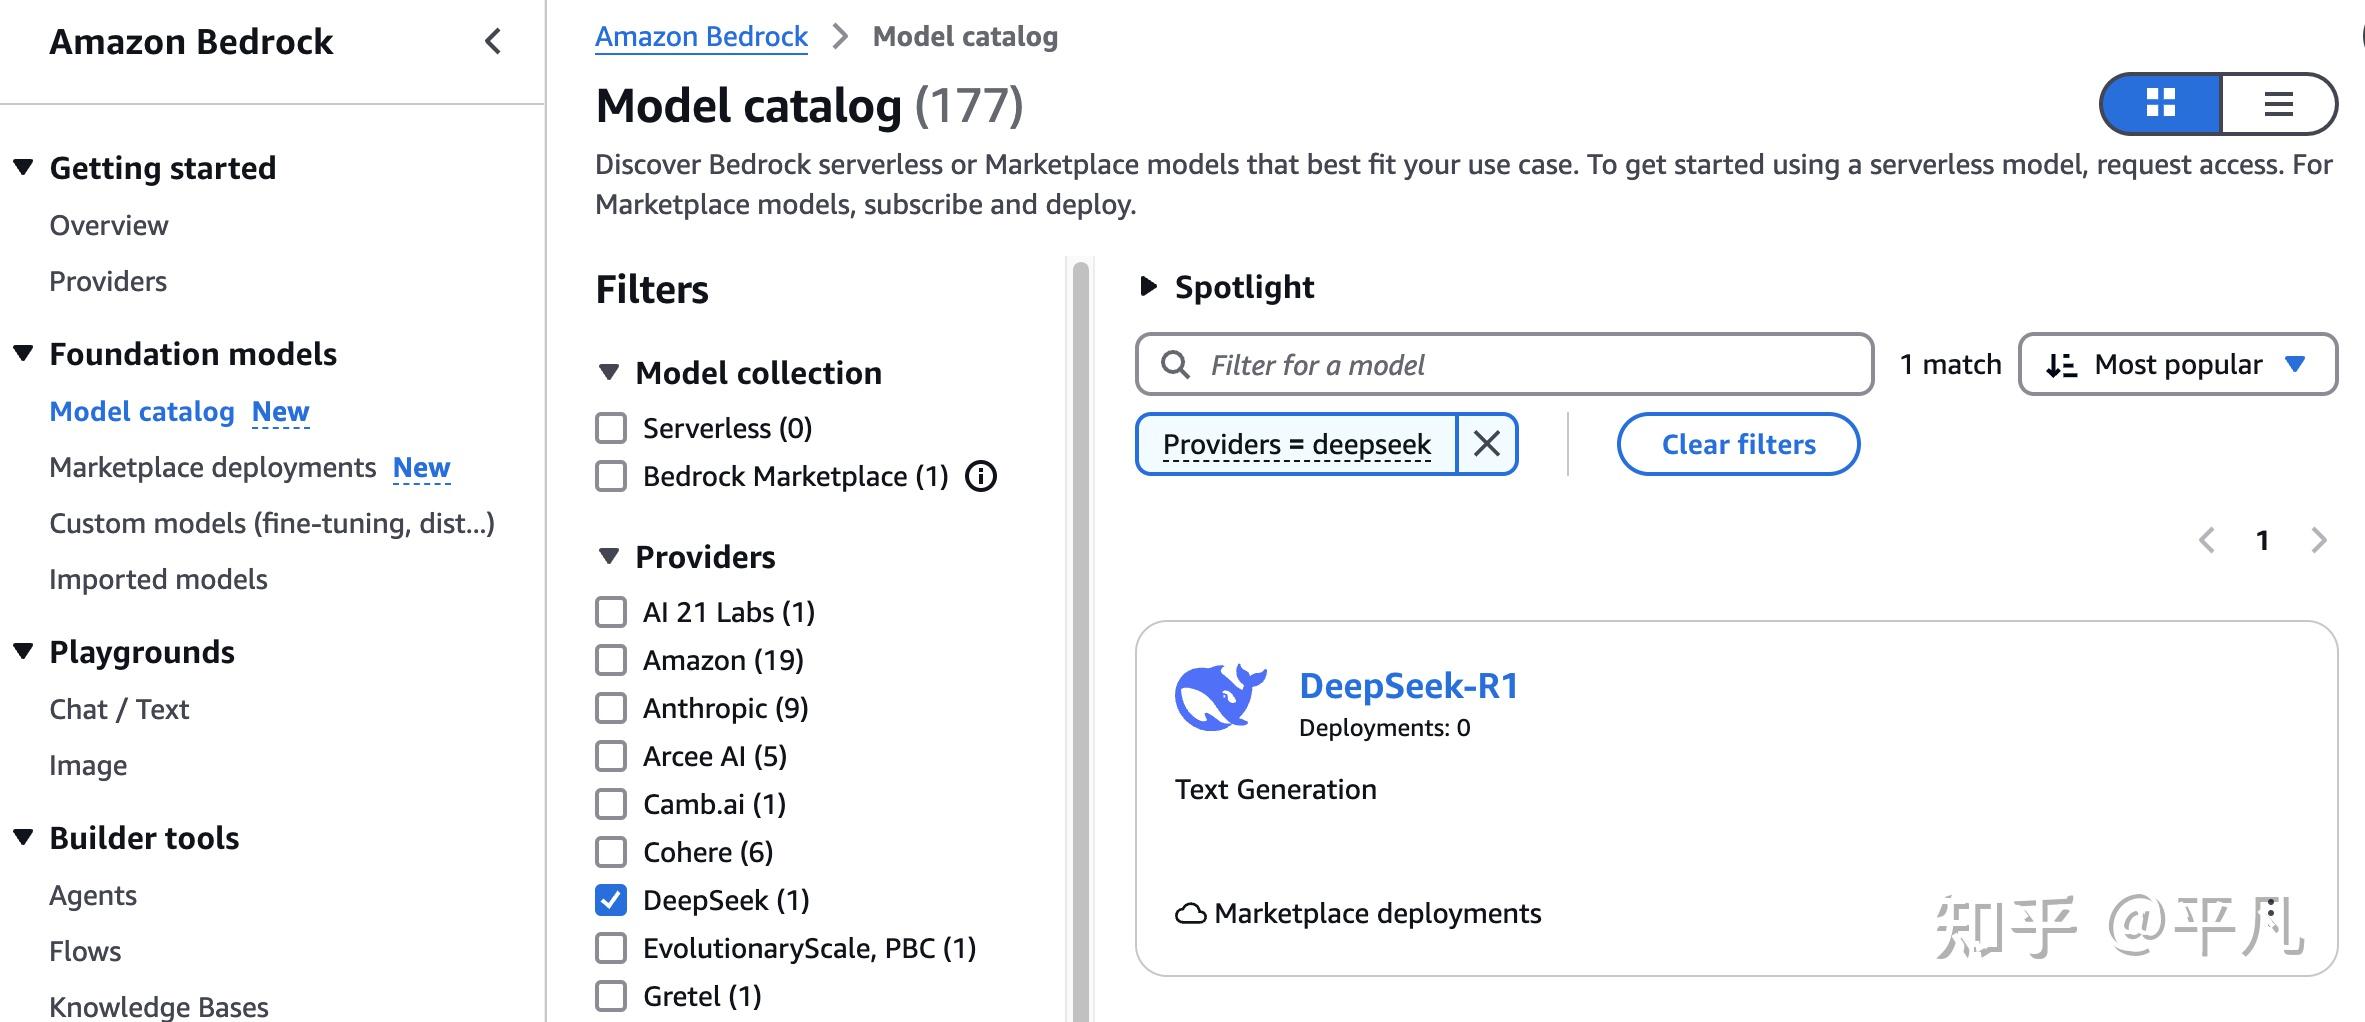2365x1022 pixels.
Task: Click the Filter for a model field
Action: pos(1504,365)
